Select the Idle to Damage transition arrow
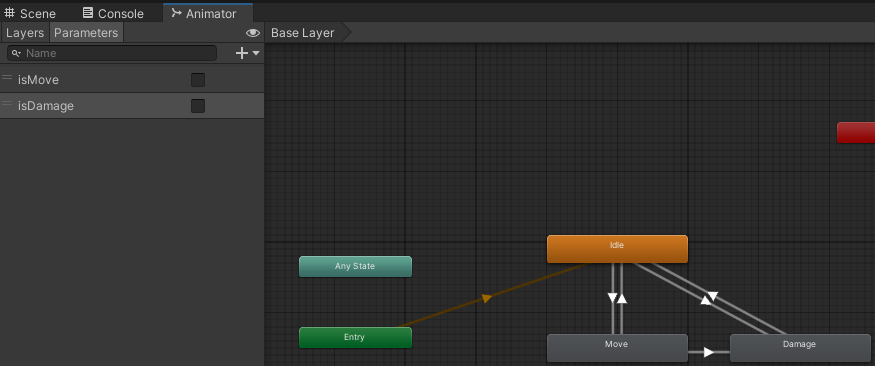The width and height of the screenshot is (875, 366). pos(713,296)
